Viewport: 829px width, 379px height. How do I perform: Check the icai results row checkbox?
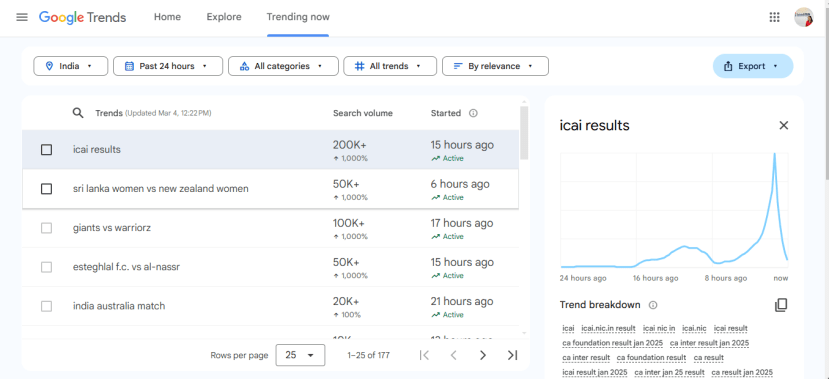[47, 150]
